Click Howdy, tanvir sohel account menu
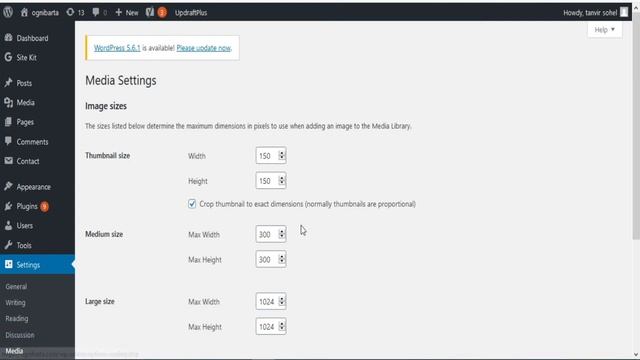The width and height of the screenshot is (640, 360). pos(590,13)
